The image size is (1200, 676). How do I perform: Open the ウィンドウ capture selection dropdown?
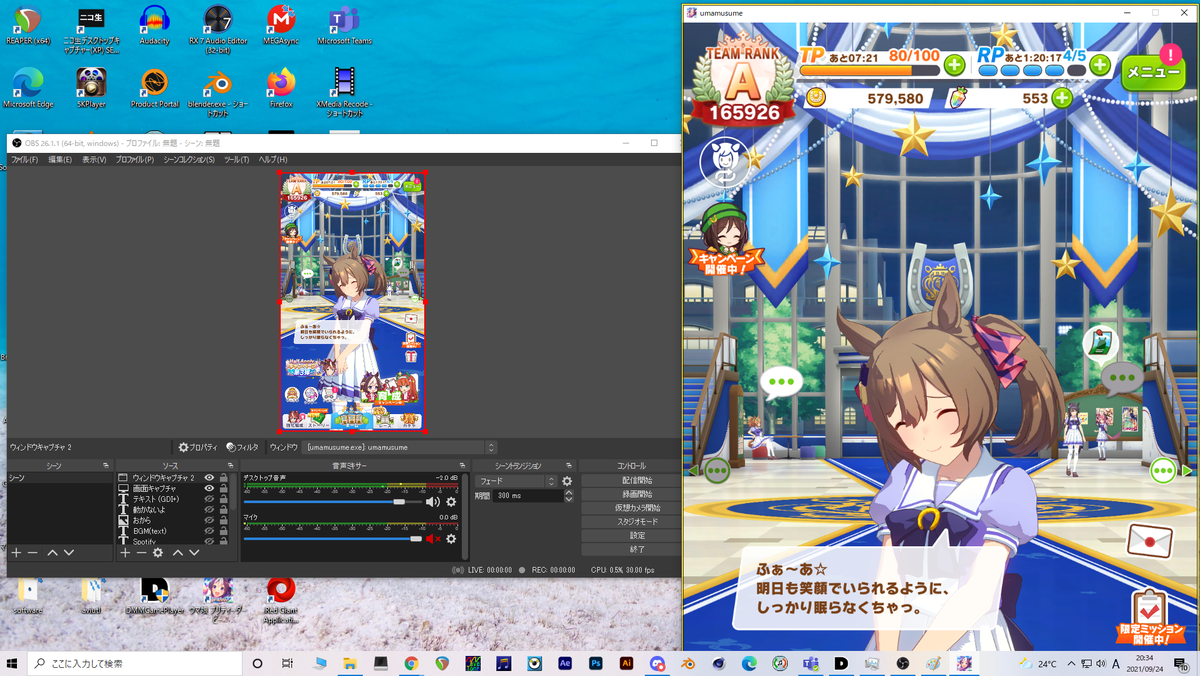[400, 447]
